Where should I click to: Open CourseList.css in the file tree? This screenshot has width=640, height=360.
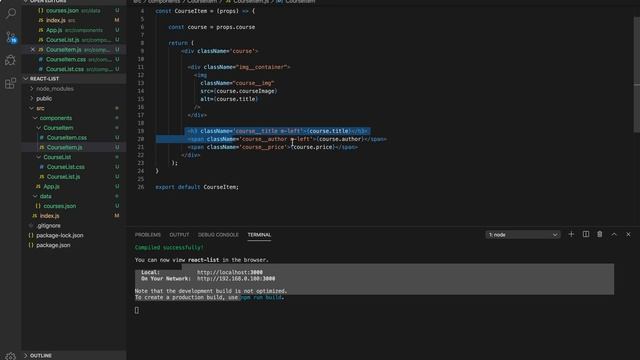[x=74, y=167]
